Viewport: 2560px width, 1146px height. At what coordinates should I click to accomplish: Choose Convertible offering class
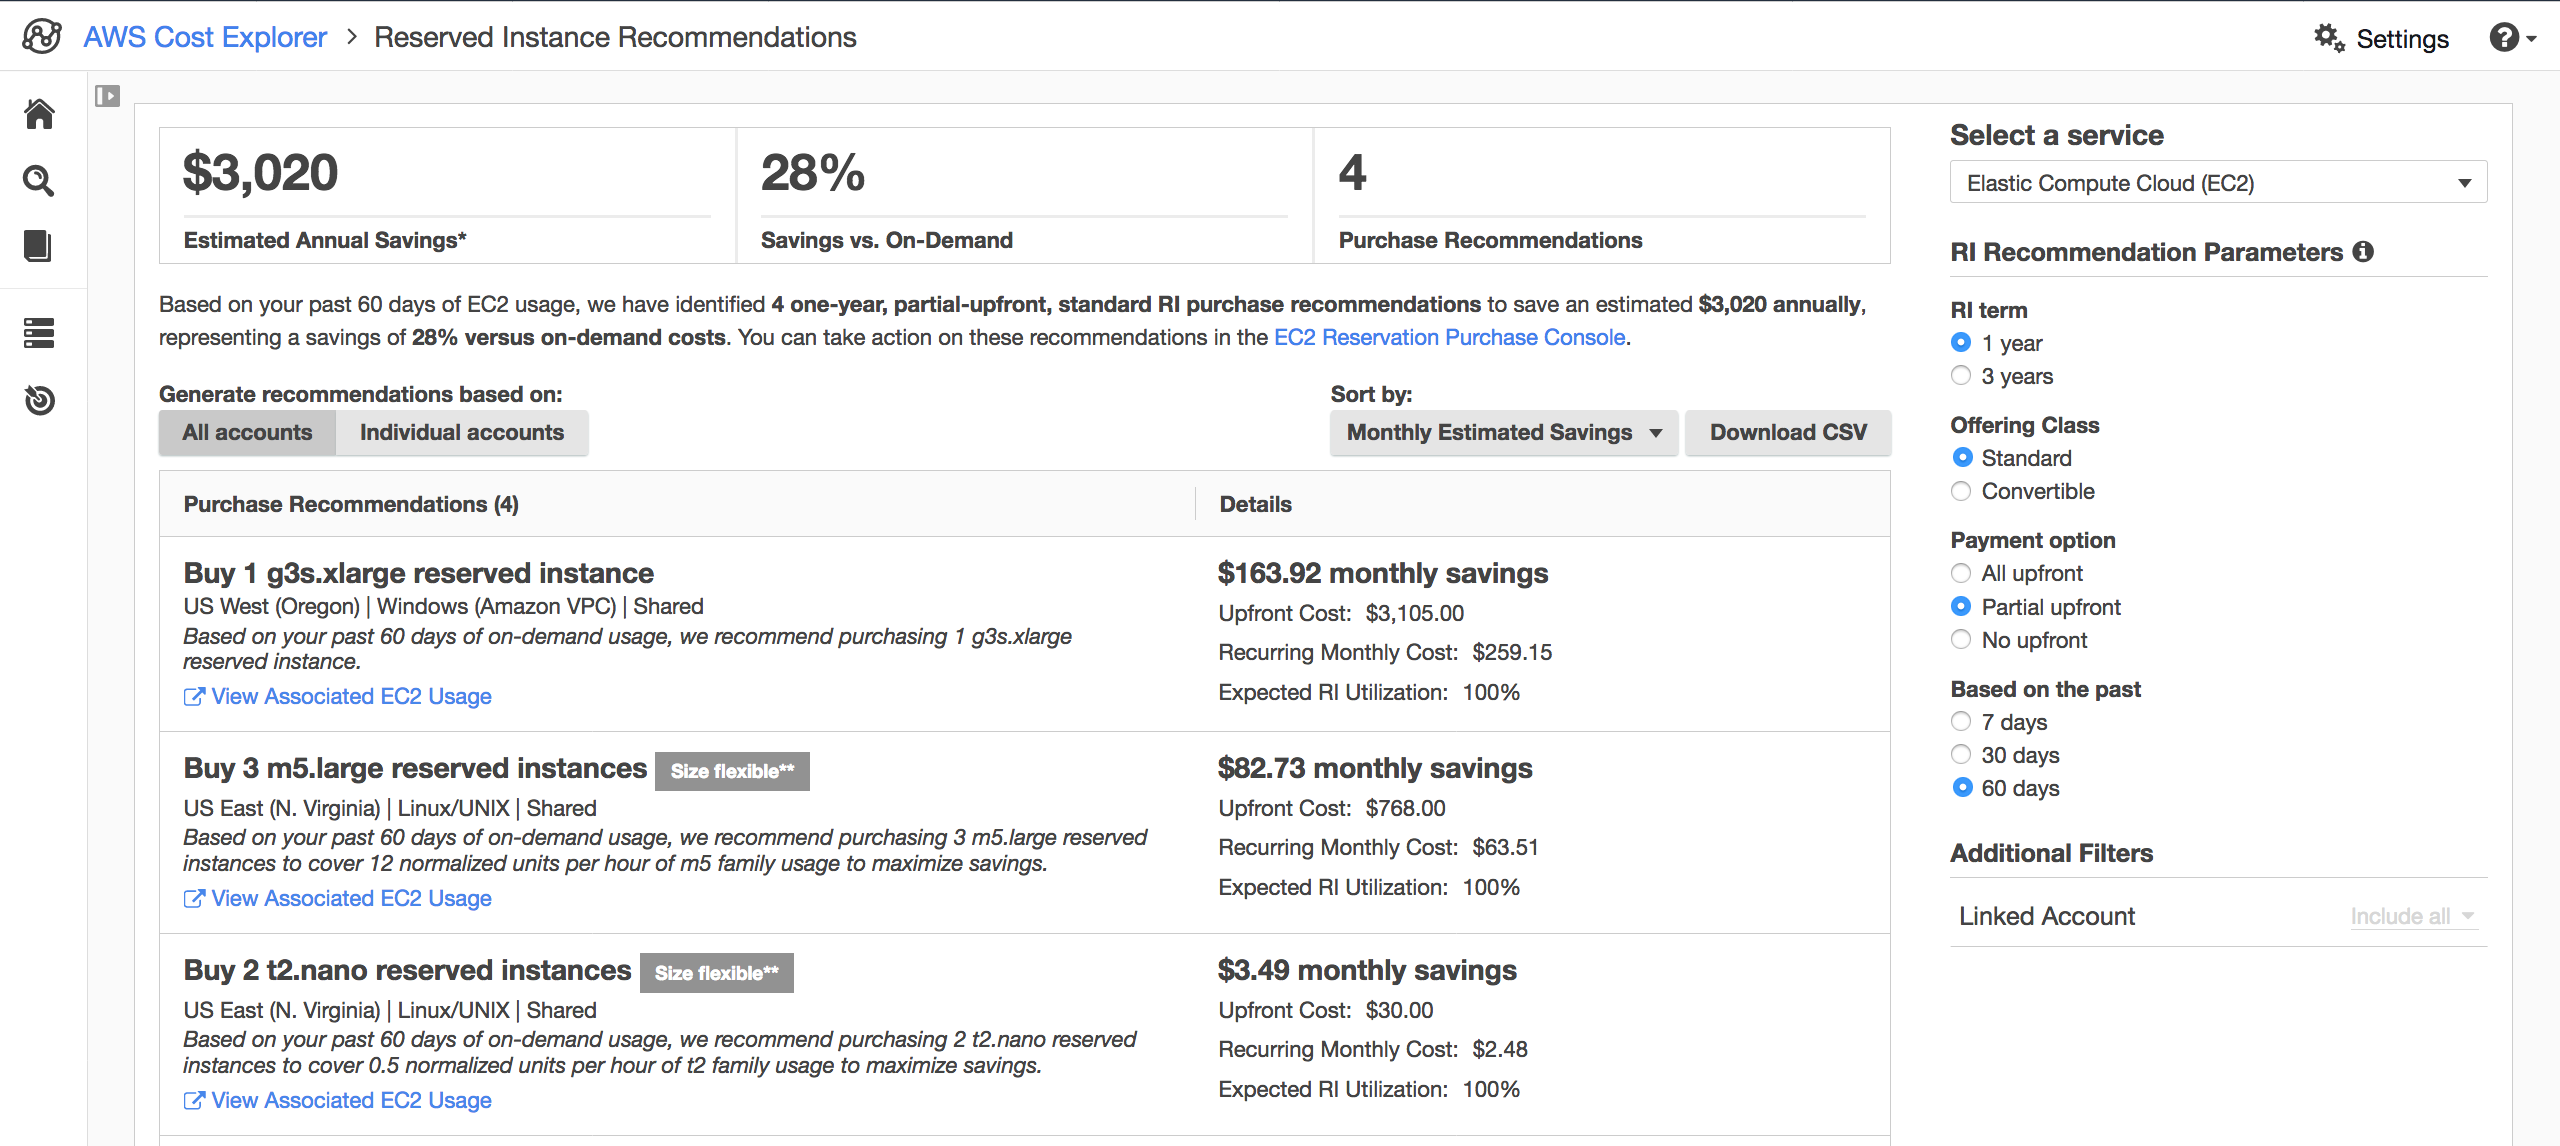1960,491
